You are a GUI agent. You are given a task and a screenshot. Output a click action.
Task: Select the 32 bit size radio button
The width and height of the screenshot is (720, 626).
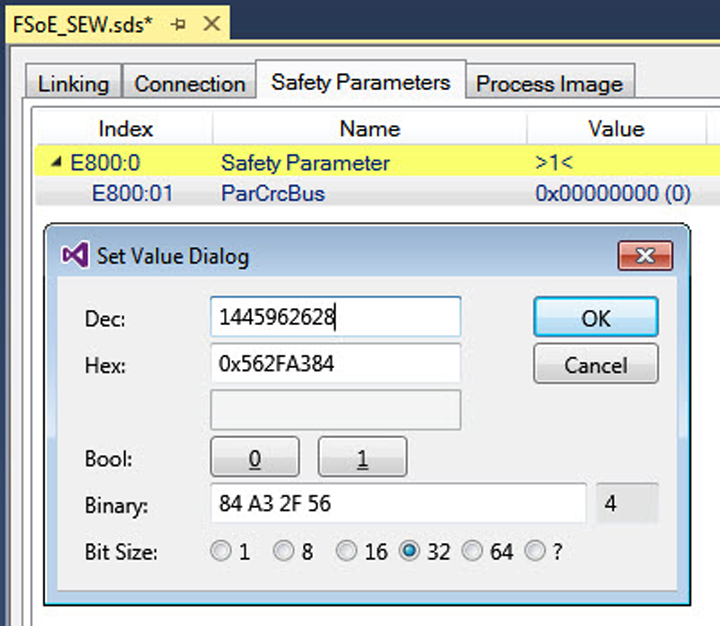pos(409,551)
